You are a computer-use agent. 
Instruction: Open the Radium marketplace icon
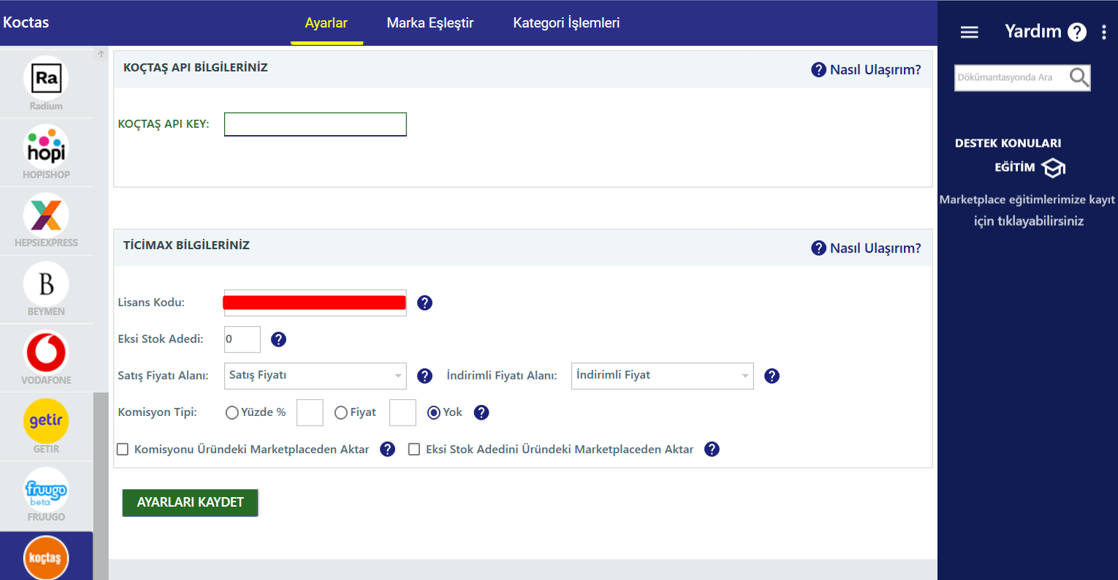click(x=46, y=78)
